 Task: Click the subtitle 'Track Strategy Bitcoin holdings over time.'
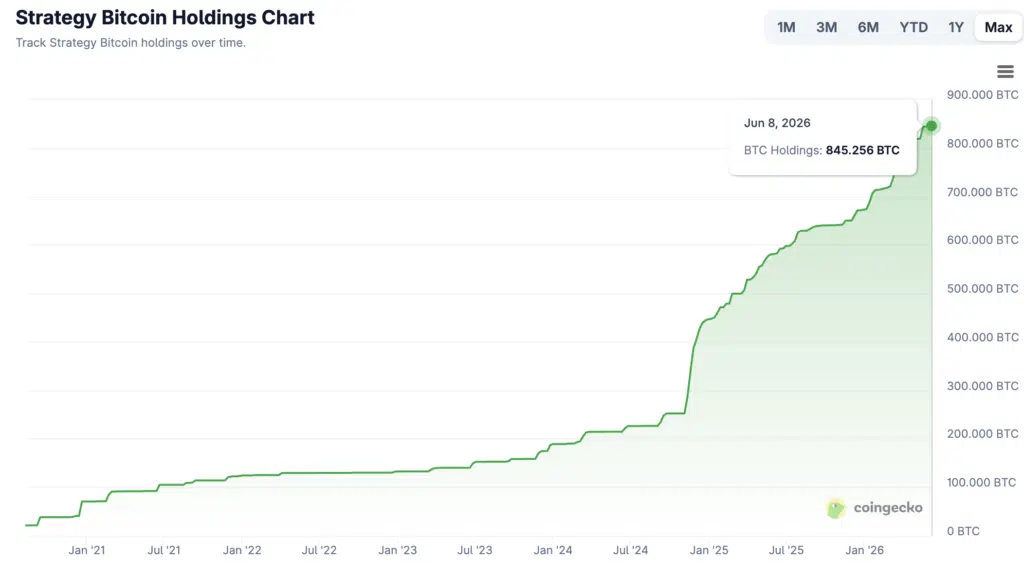pos(131,43)
